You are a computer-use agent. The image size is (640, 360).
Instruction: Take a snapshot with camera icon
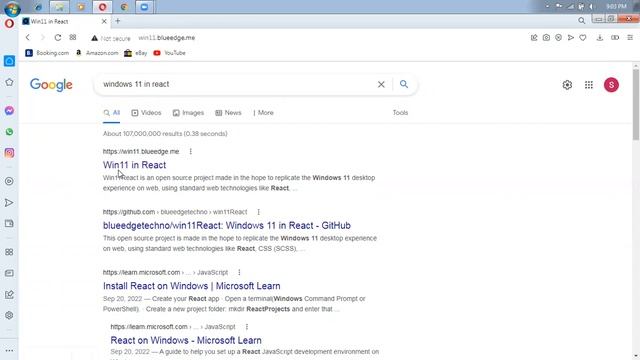(x=546, y=38)
